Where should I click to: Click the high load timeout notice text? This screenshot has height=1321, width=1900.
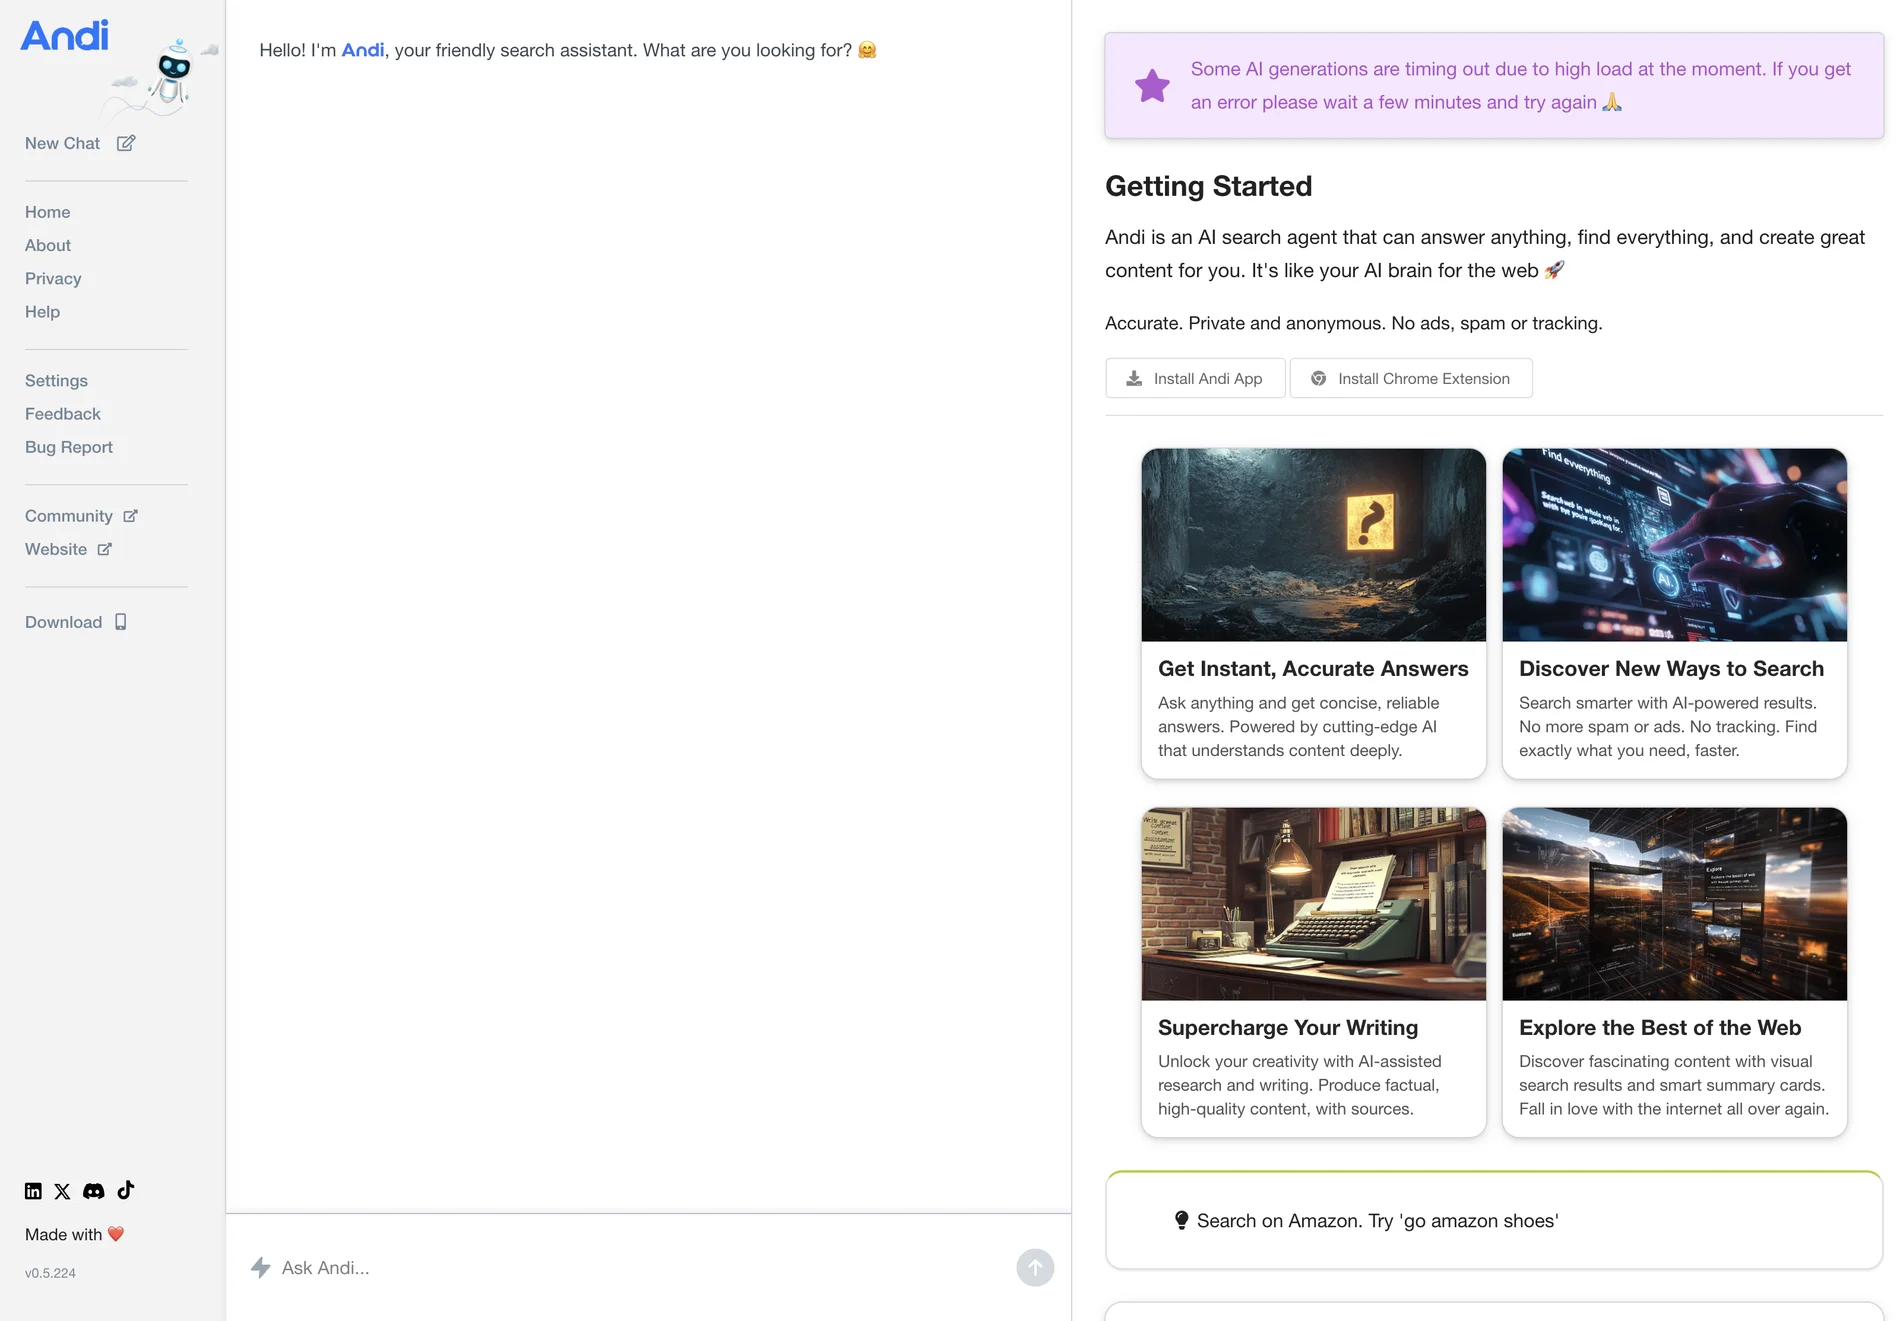(1520, 86)
